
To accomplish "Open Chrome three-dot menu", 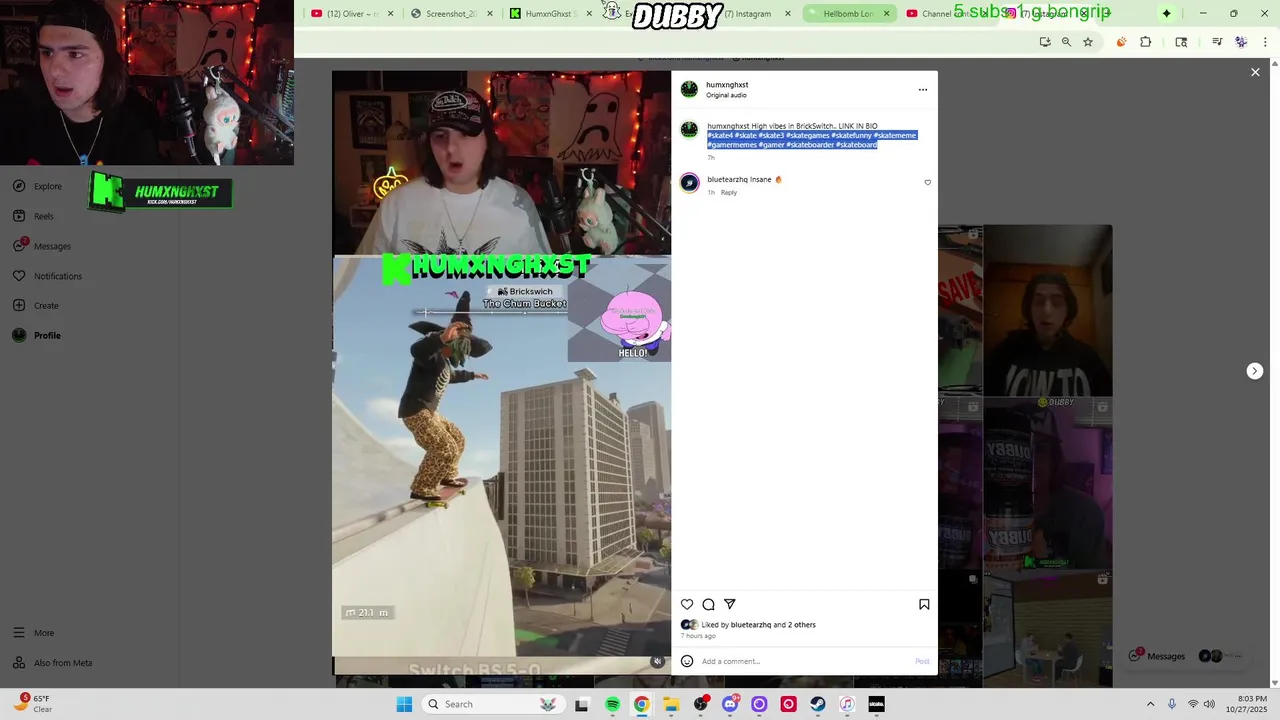I will pos(1265,42).
